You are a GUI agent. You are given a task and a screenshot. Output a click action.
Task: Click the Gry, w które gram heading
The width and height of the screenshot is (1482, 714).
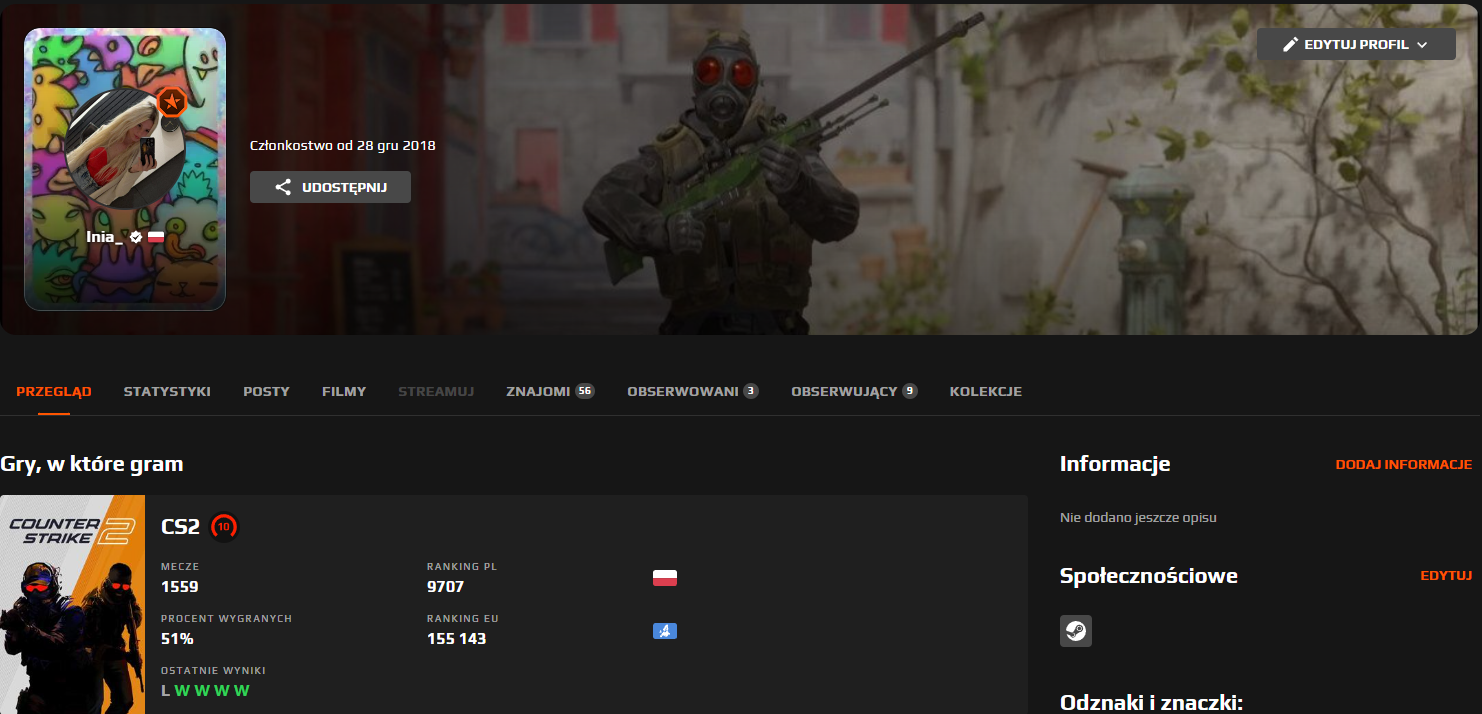coord(92,464)
